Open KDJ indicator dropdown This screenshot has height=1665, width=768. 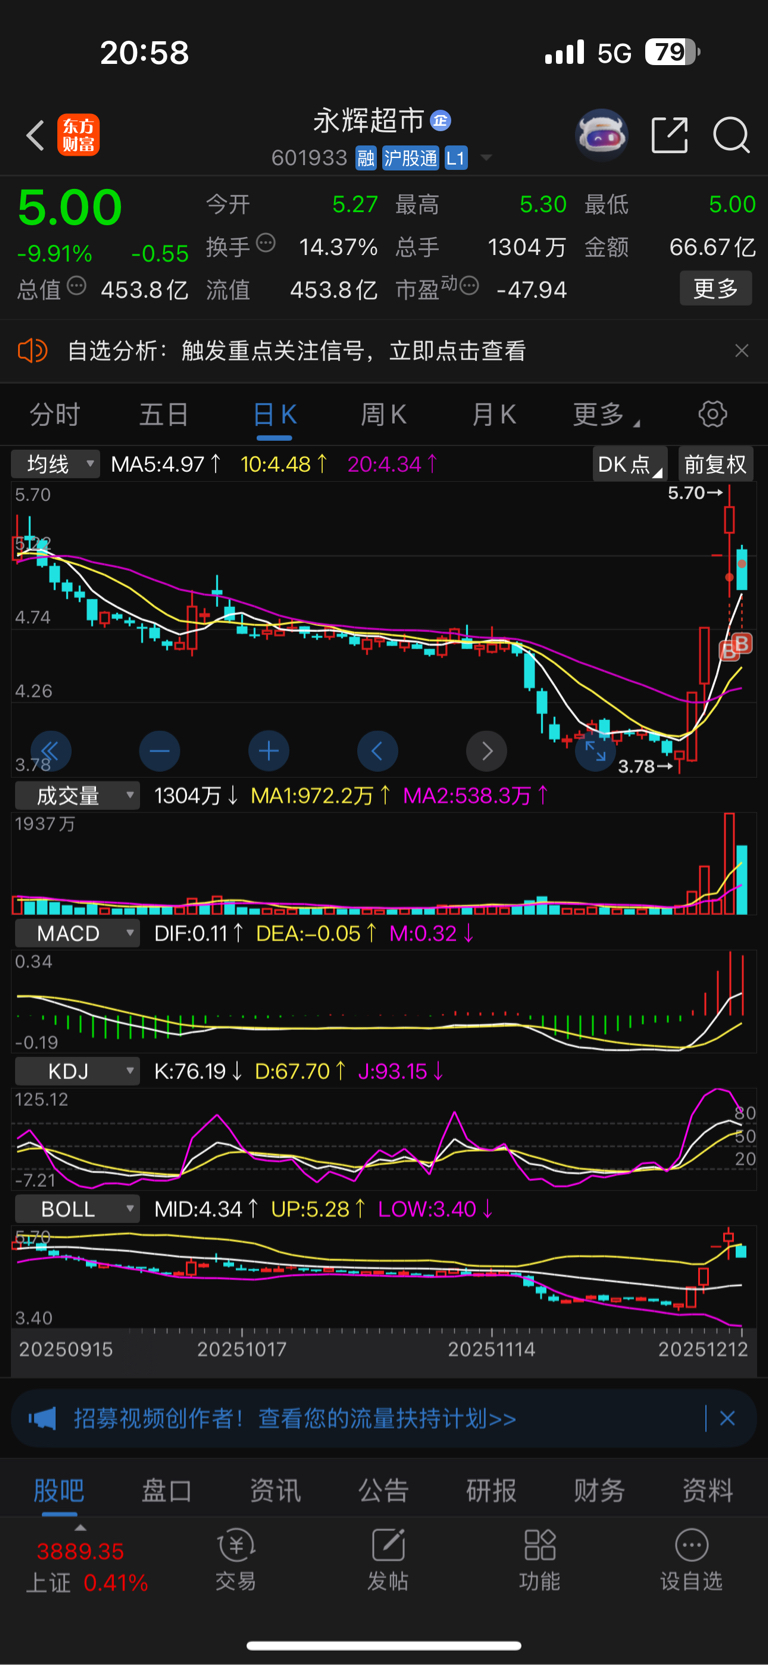pyautogui.click(x=76, y=1072)
